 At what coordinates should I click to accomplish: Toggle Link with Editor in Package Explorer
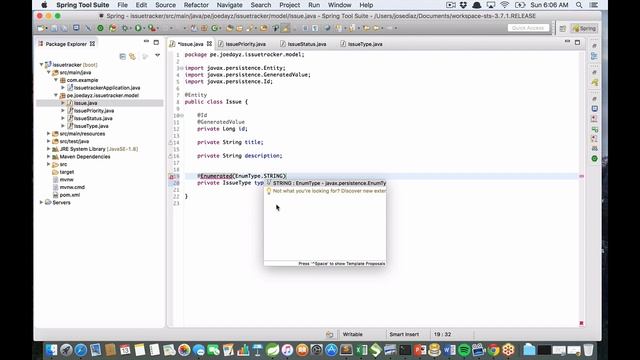click(x=132, y=56)
